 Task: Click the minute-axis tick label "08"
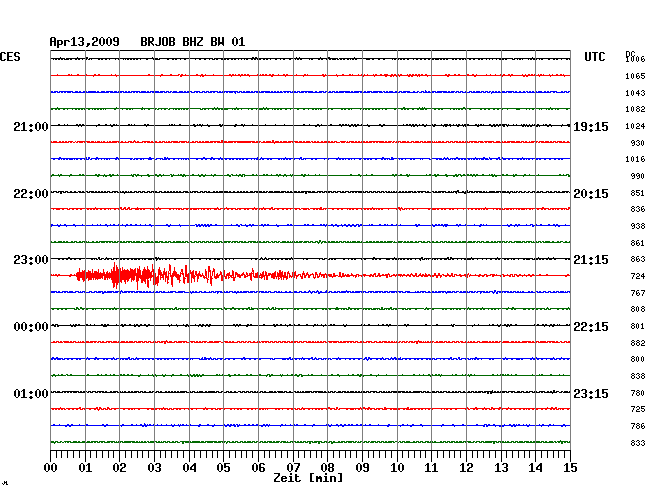(x=327, y=468)
